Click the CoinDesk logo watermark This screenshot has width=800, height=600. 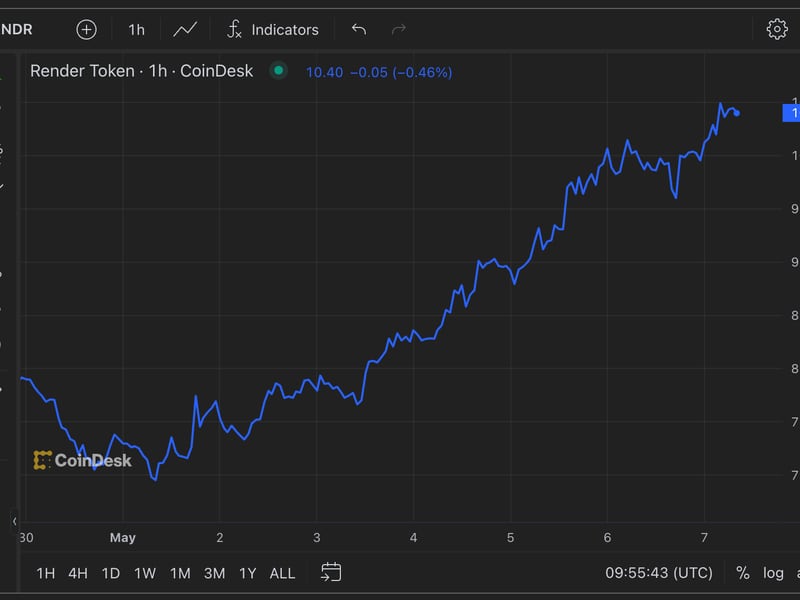[x=83, y=460]
